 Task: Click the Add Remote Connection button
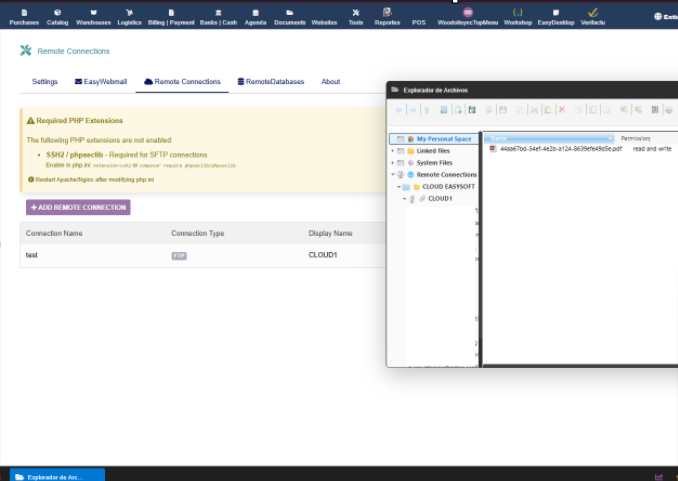(x=78, y=207)
